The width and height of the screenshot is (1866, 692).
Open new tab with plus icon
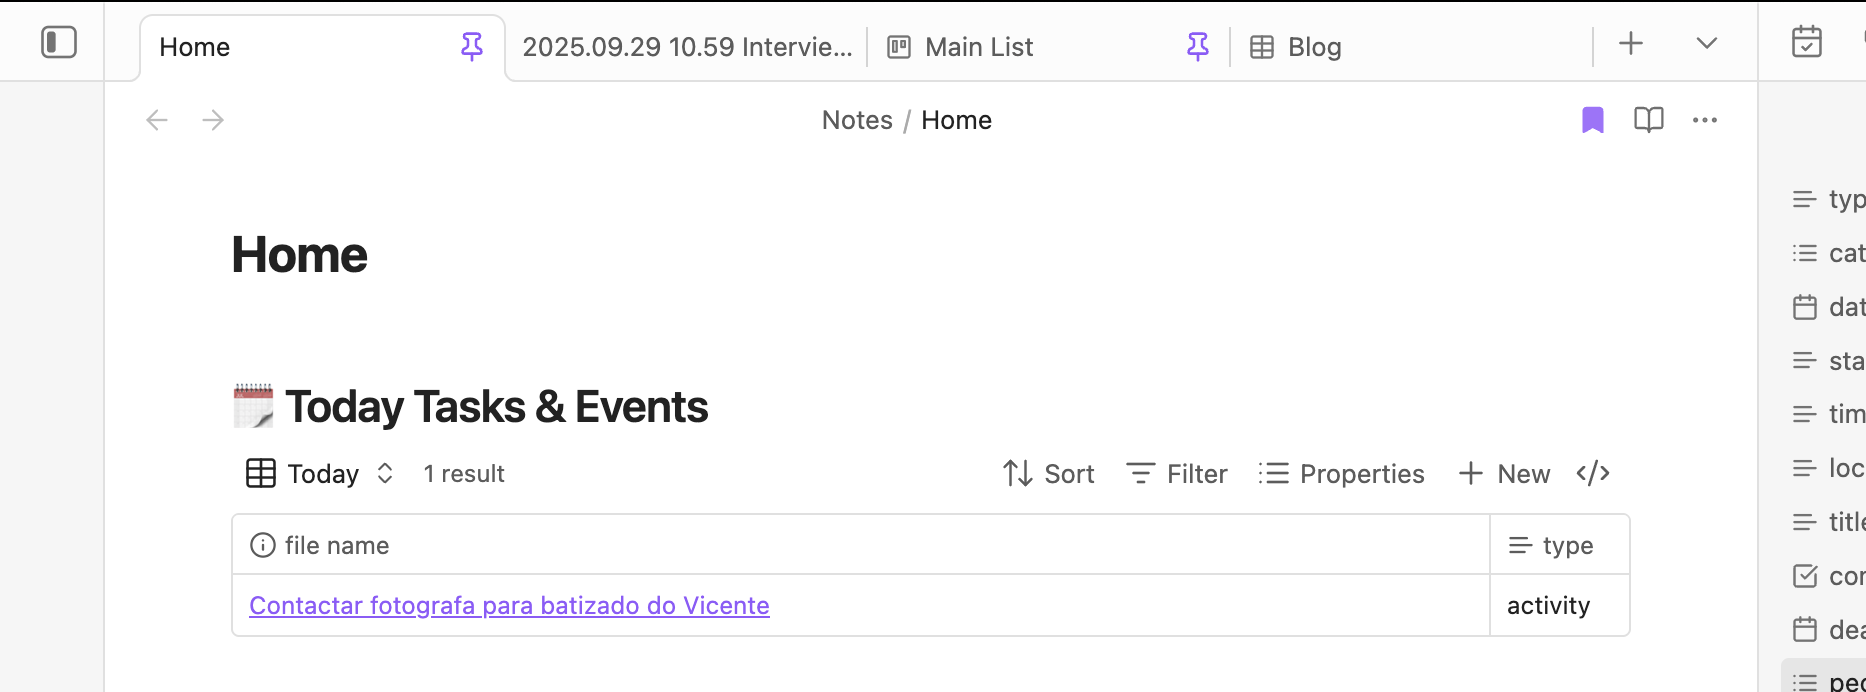(1631, 43)
